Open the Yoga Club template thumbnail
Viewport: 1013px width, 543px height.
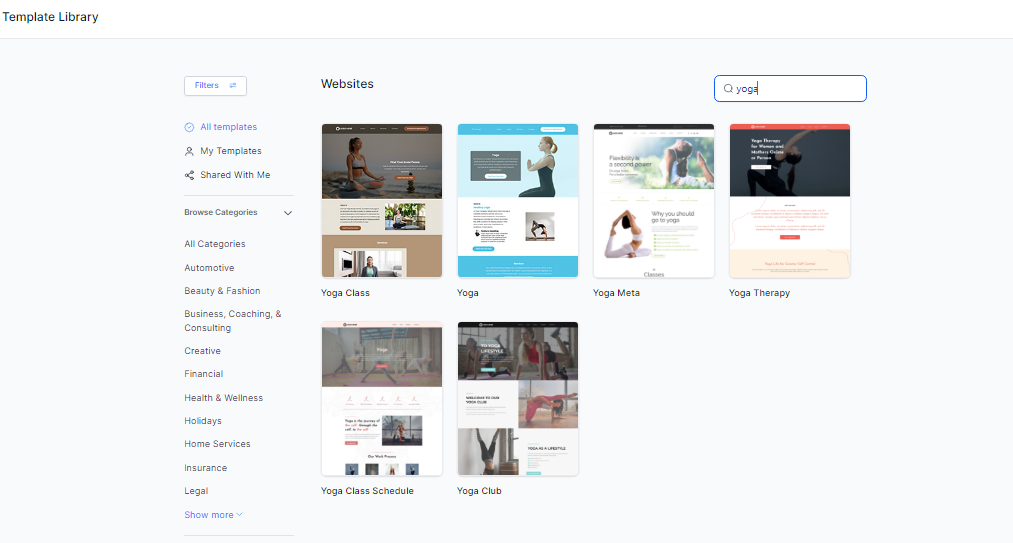pos(517,398)
